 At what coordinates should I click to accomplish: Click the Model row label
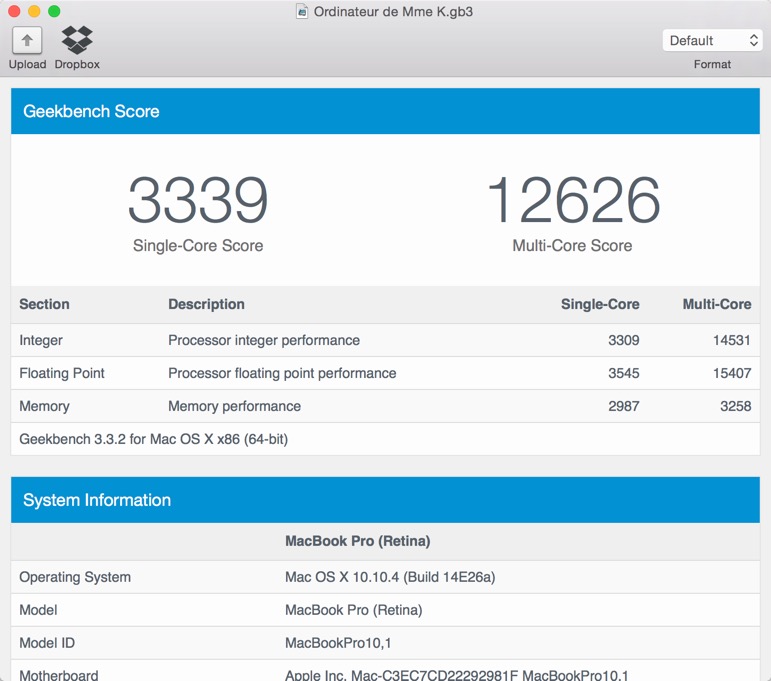click(38, 610)
